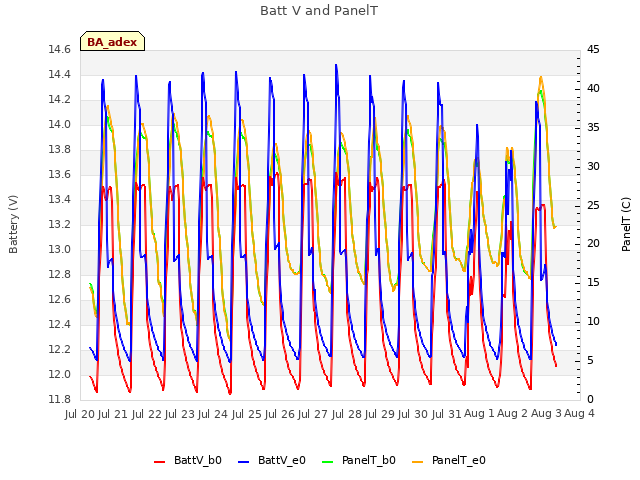Screen dimensions: 640x480
Task: Click the PanelT_e0 legend label
Action: 459,460
